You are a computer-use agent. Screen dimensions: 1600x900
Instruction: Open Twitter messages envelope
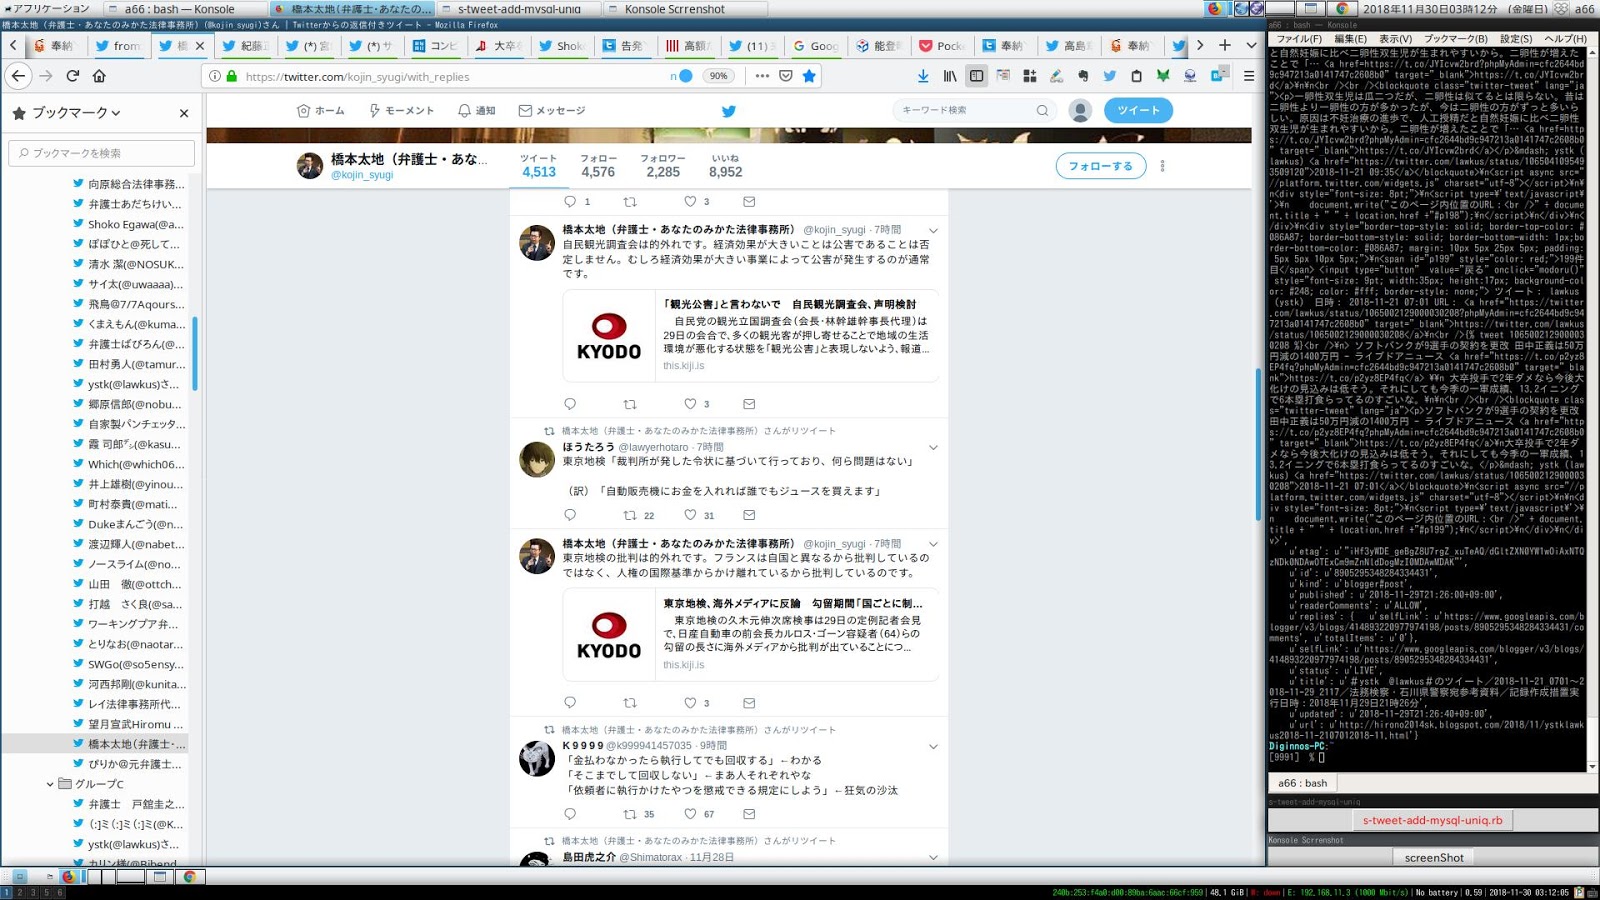pos(551,111)
